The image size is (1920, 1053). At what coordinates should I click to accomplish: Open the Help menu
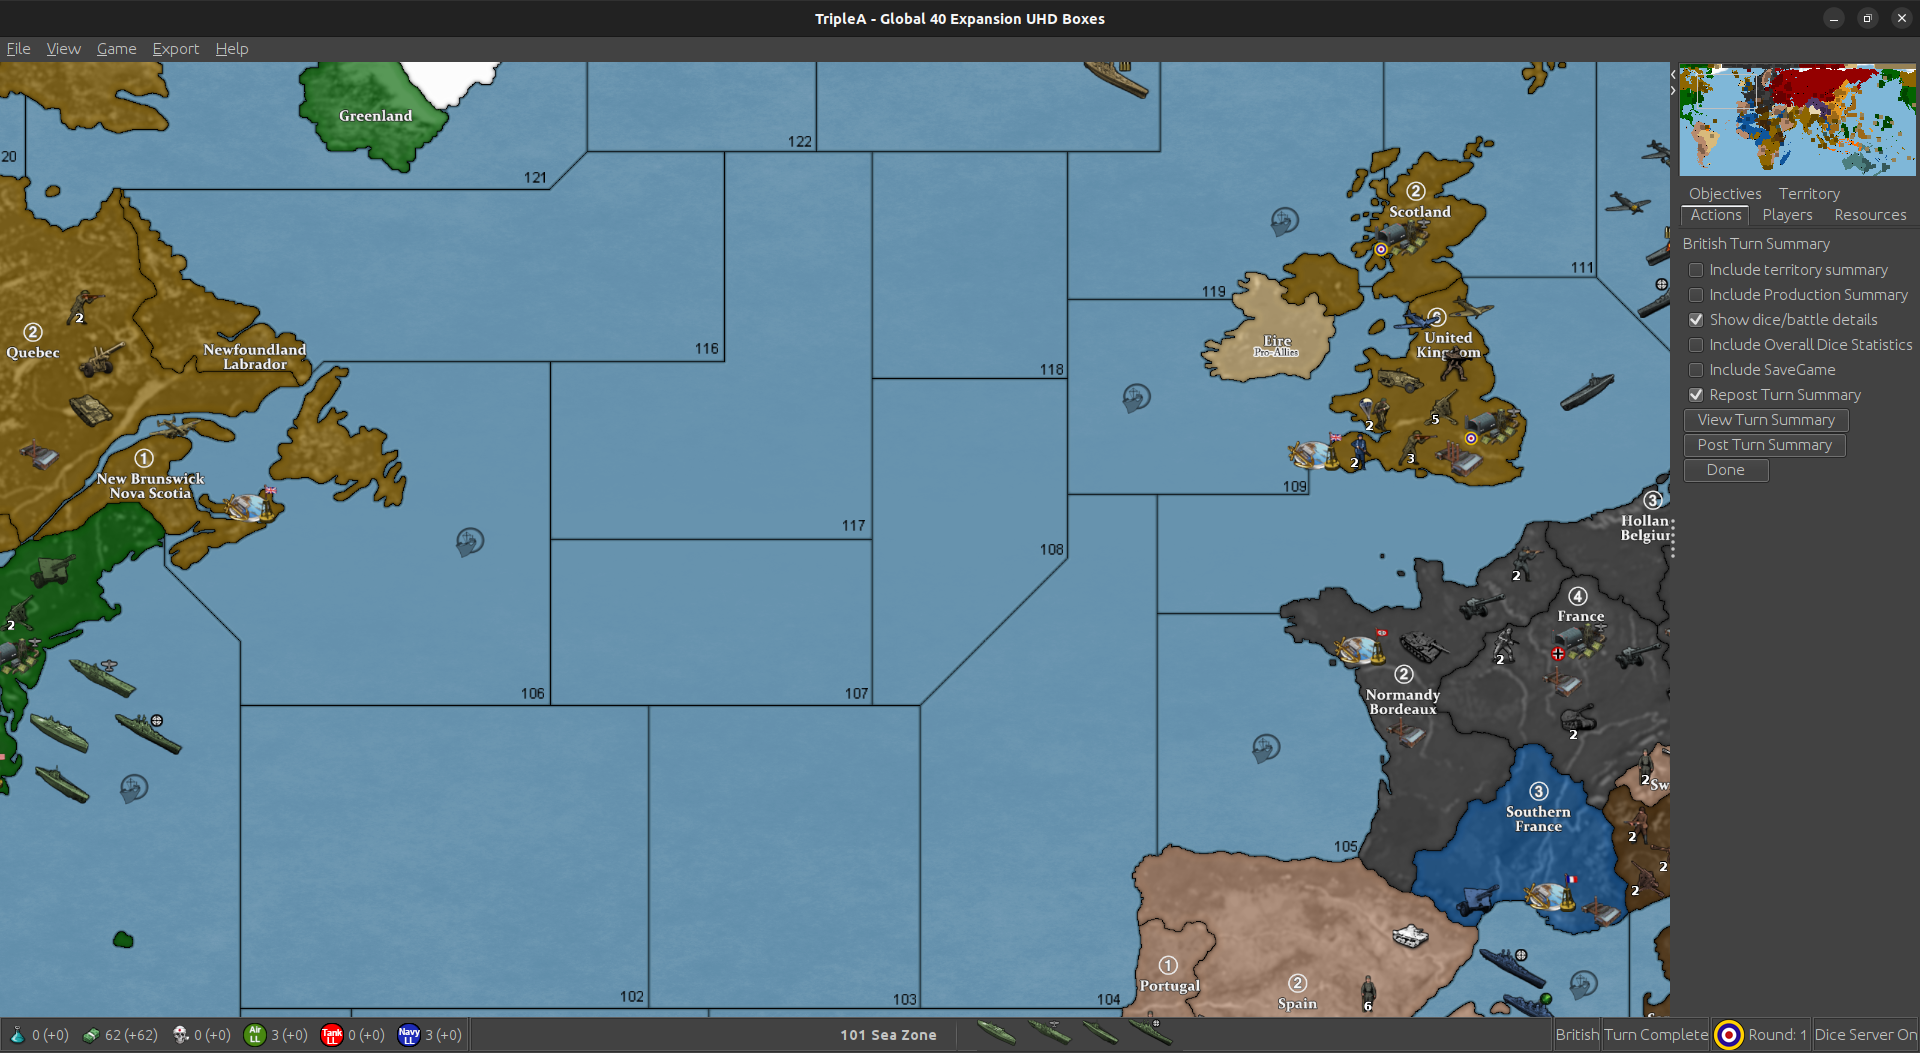point(231,49)
